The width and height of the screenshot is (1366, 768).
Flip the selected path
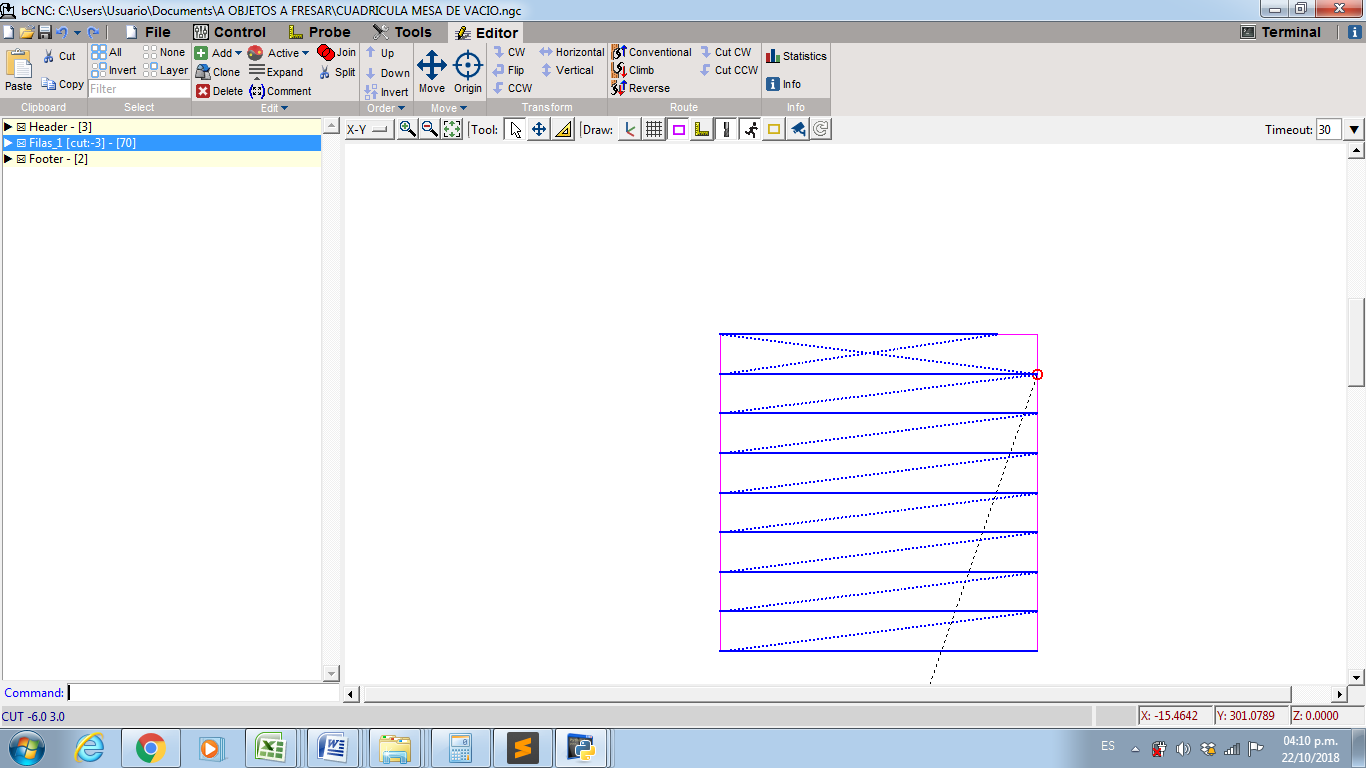point(508,70)
